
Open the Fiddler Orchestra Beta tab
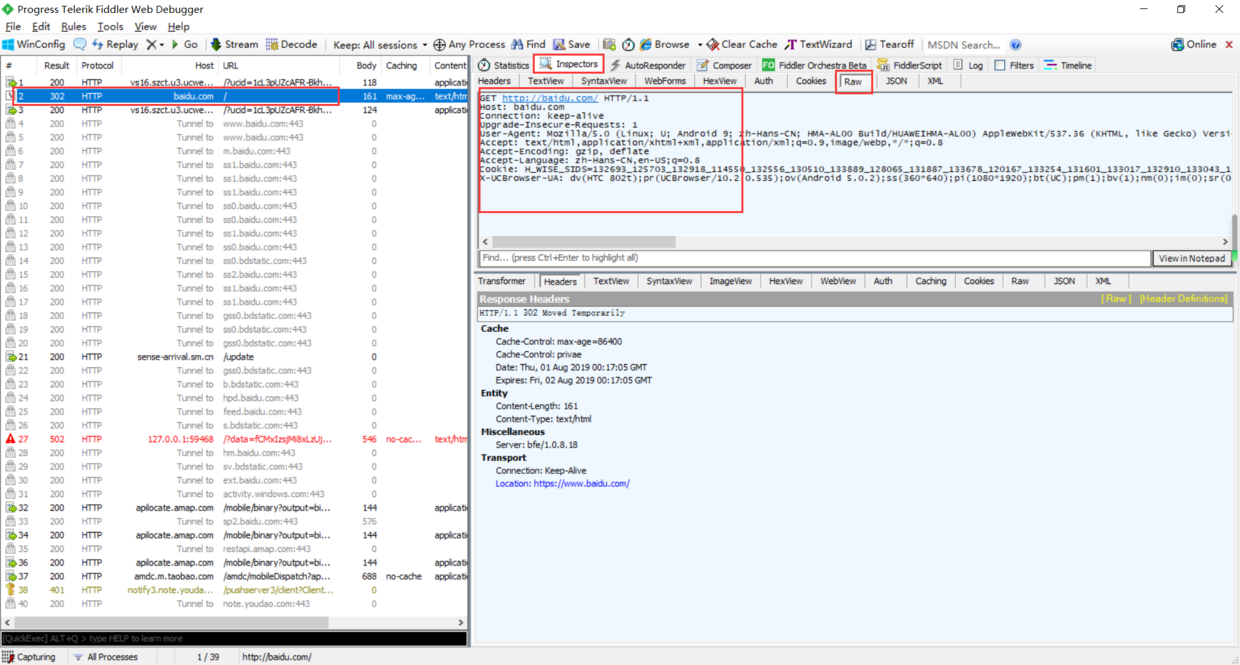[814, 65]
